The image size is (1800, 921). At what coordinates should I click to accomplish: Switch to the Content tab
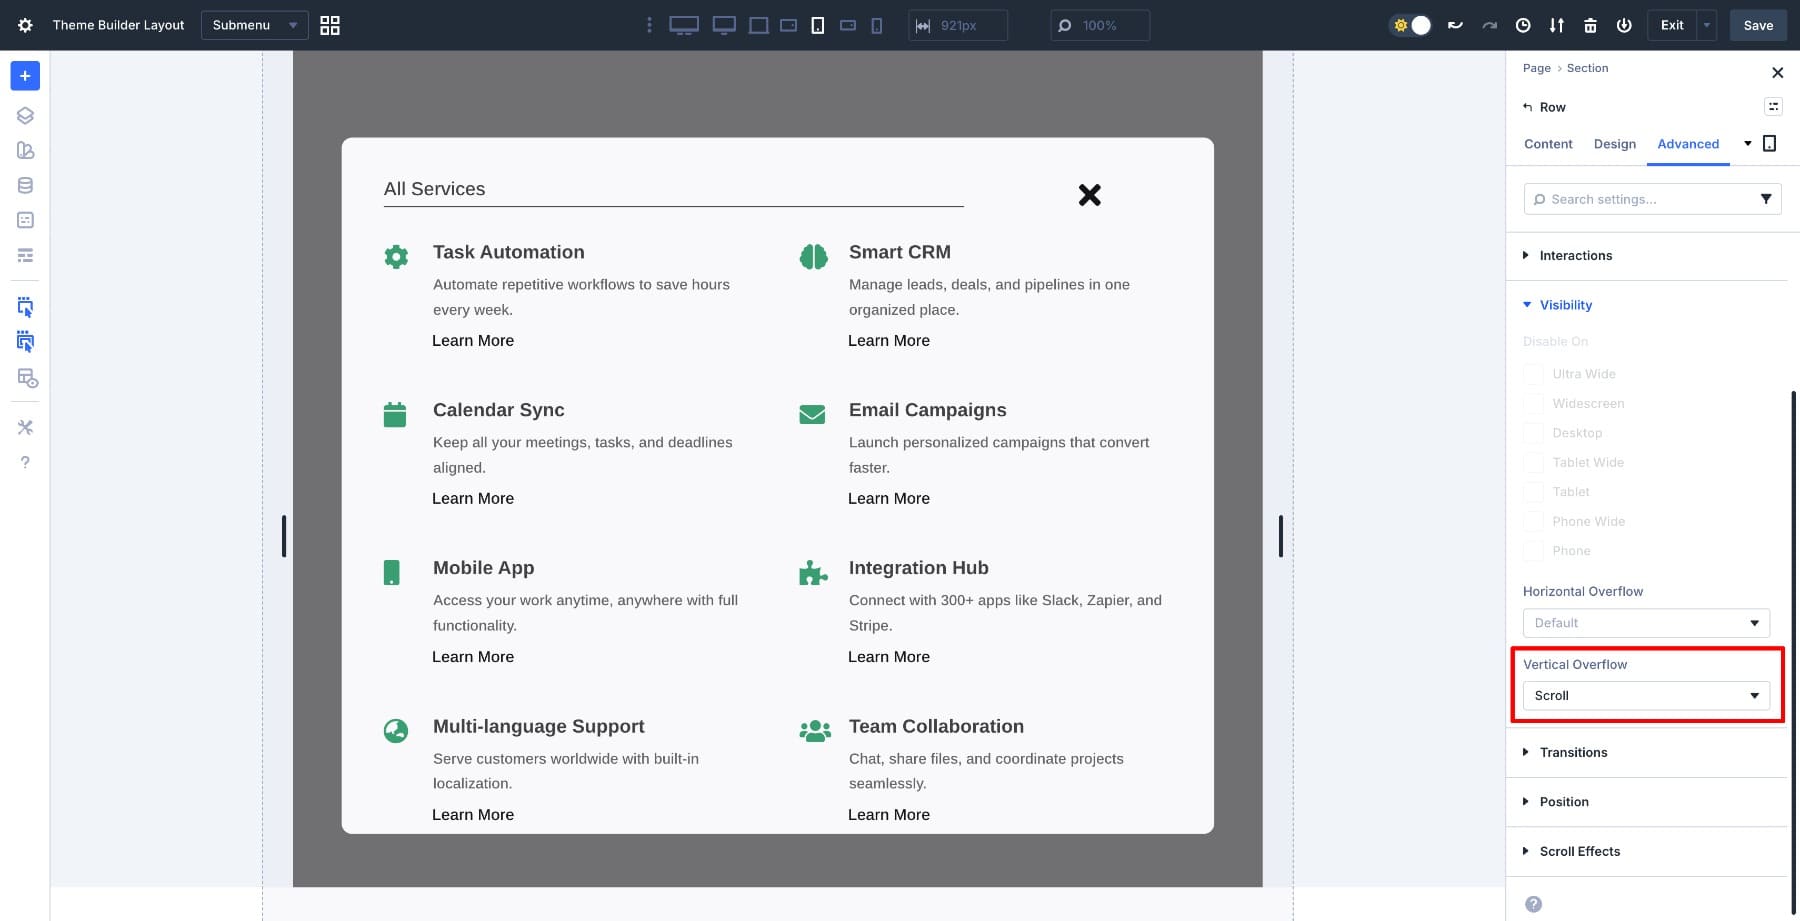pyautogui.click(x=1548, y=144)
